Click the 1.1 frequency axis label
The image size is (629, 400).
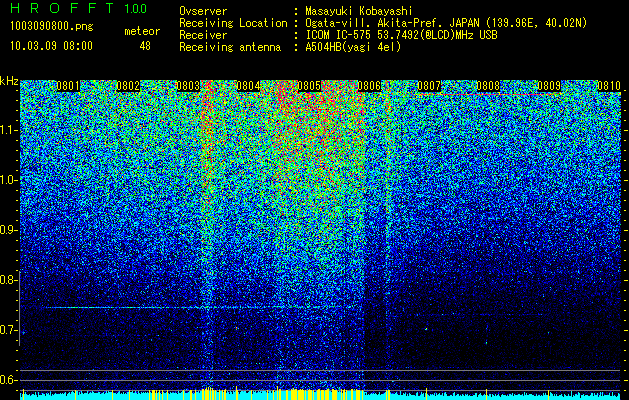(7, 130)
